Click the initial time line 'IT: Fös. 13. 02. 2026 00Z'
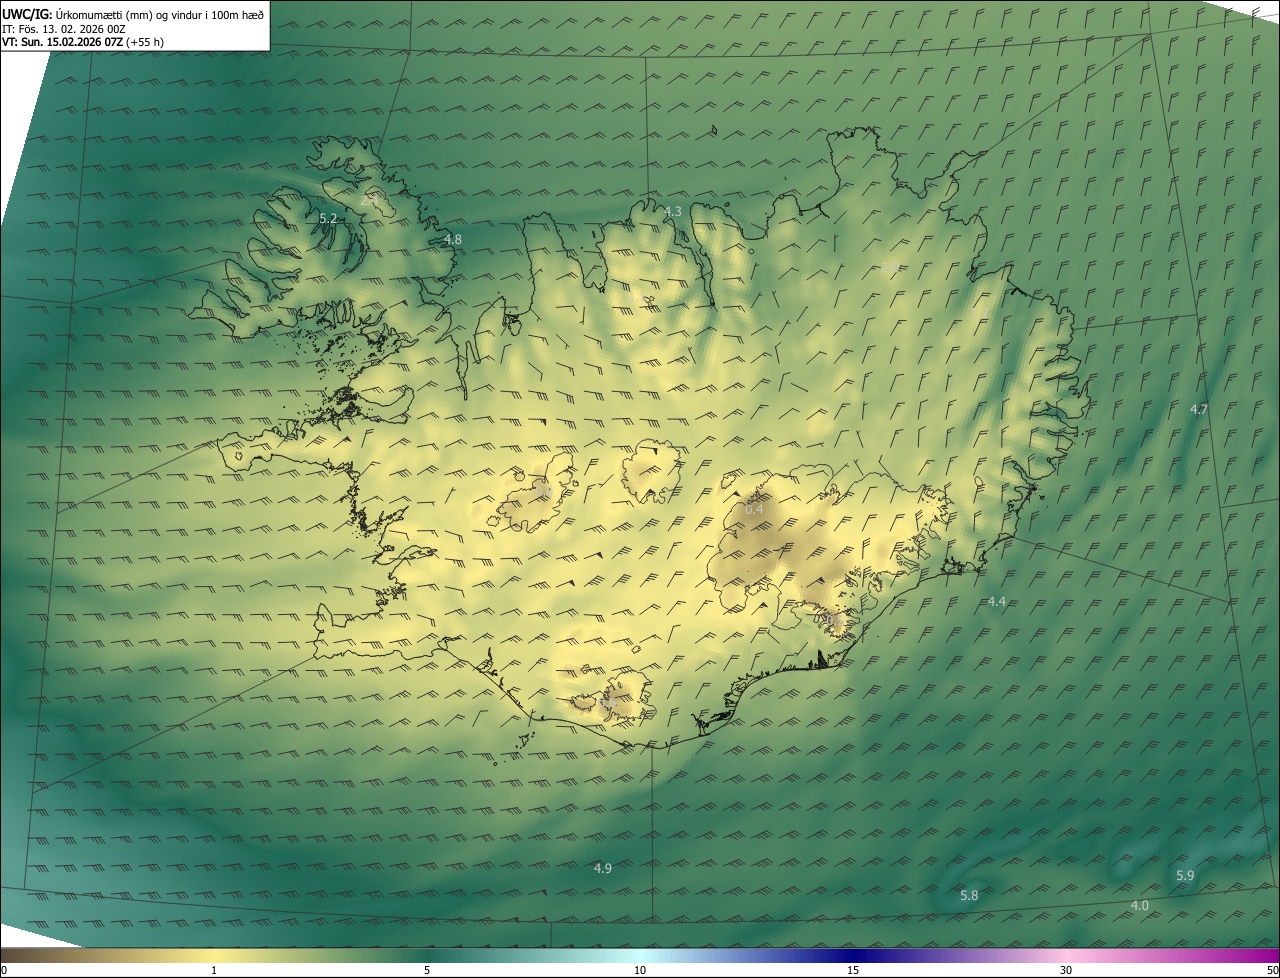Viewport: 1280px width, 978px height. pos(65,29)
